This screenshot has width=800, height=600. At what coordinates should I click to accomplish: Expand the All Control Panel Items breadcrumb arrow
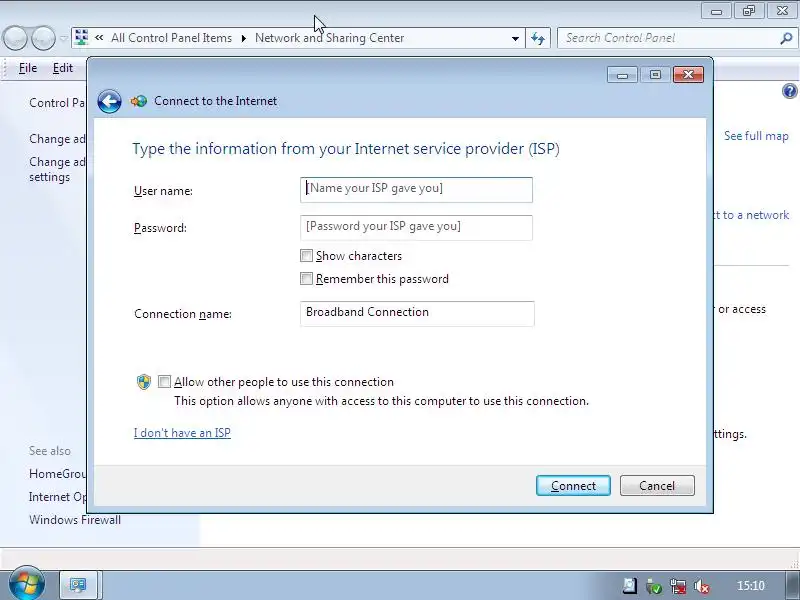click(243, 38)
